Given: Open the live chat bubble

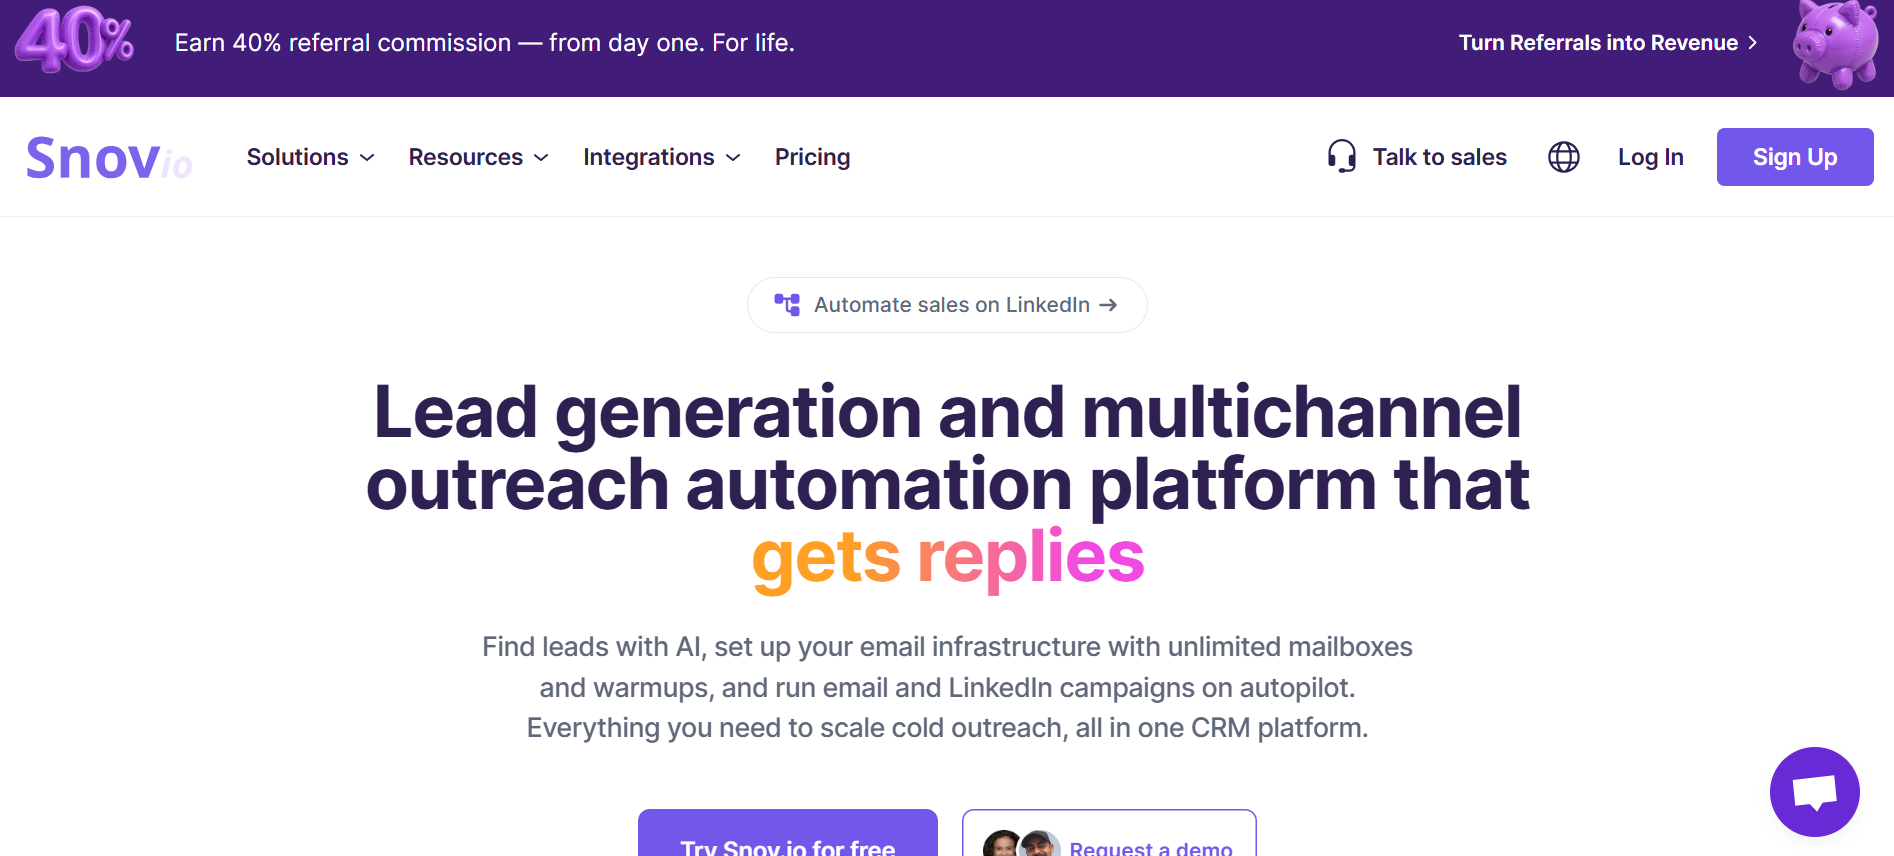Looking at the screenshot, I should tap(1814, 792).
